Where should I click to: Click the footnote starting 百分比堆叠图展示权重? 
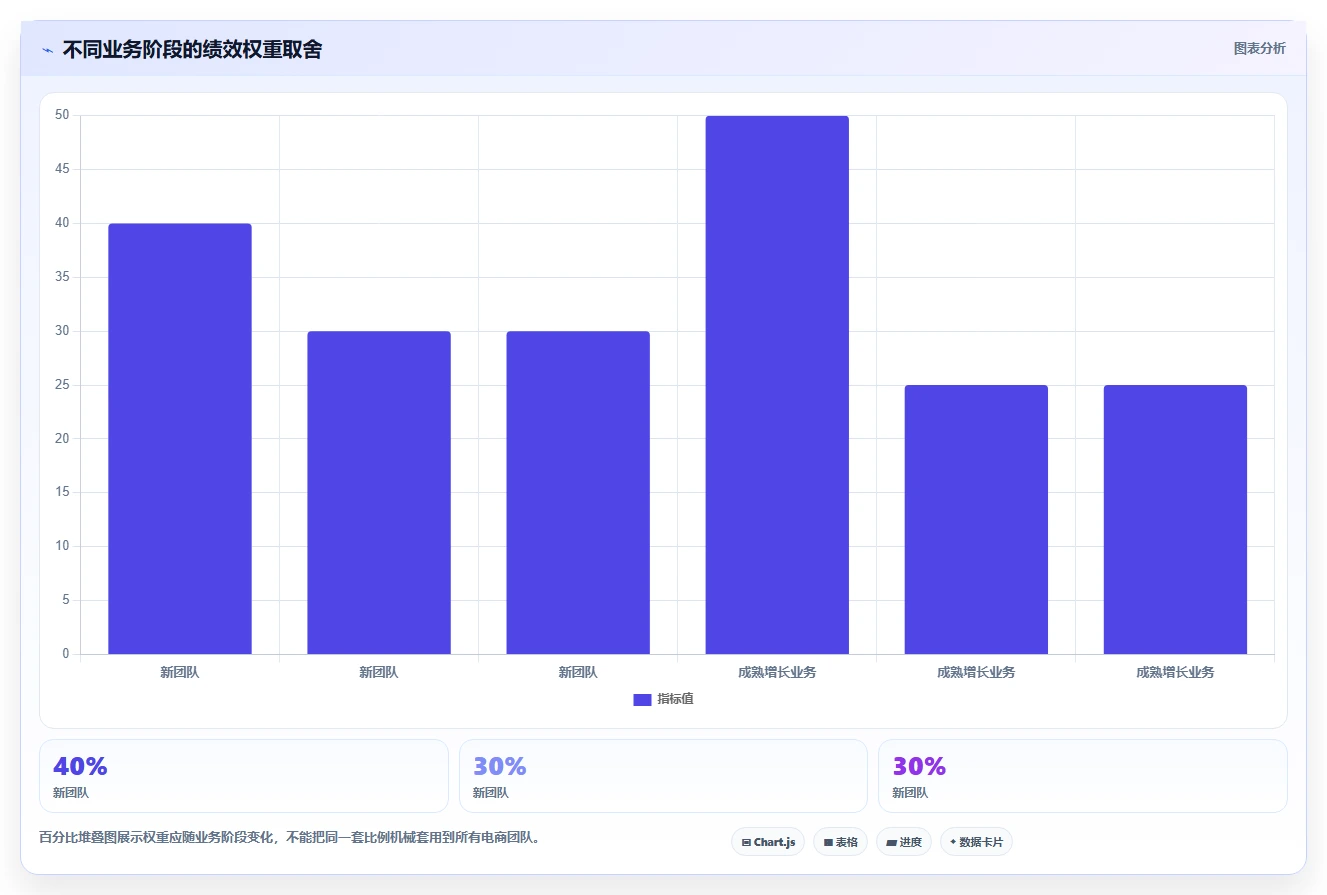(290, 838)
